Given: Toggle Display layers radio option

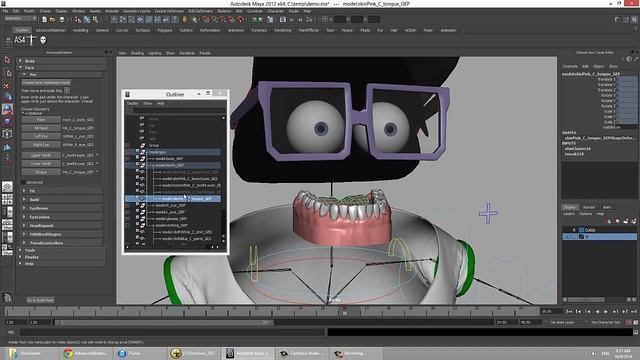Looking at the screenshot, I should pyautogui.click(x=570, y=207).
